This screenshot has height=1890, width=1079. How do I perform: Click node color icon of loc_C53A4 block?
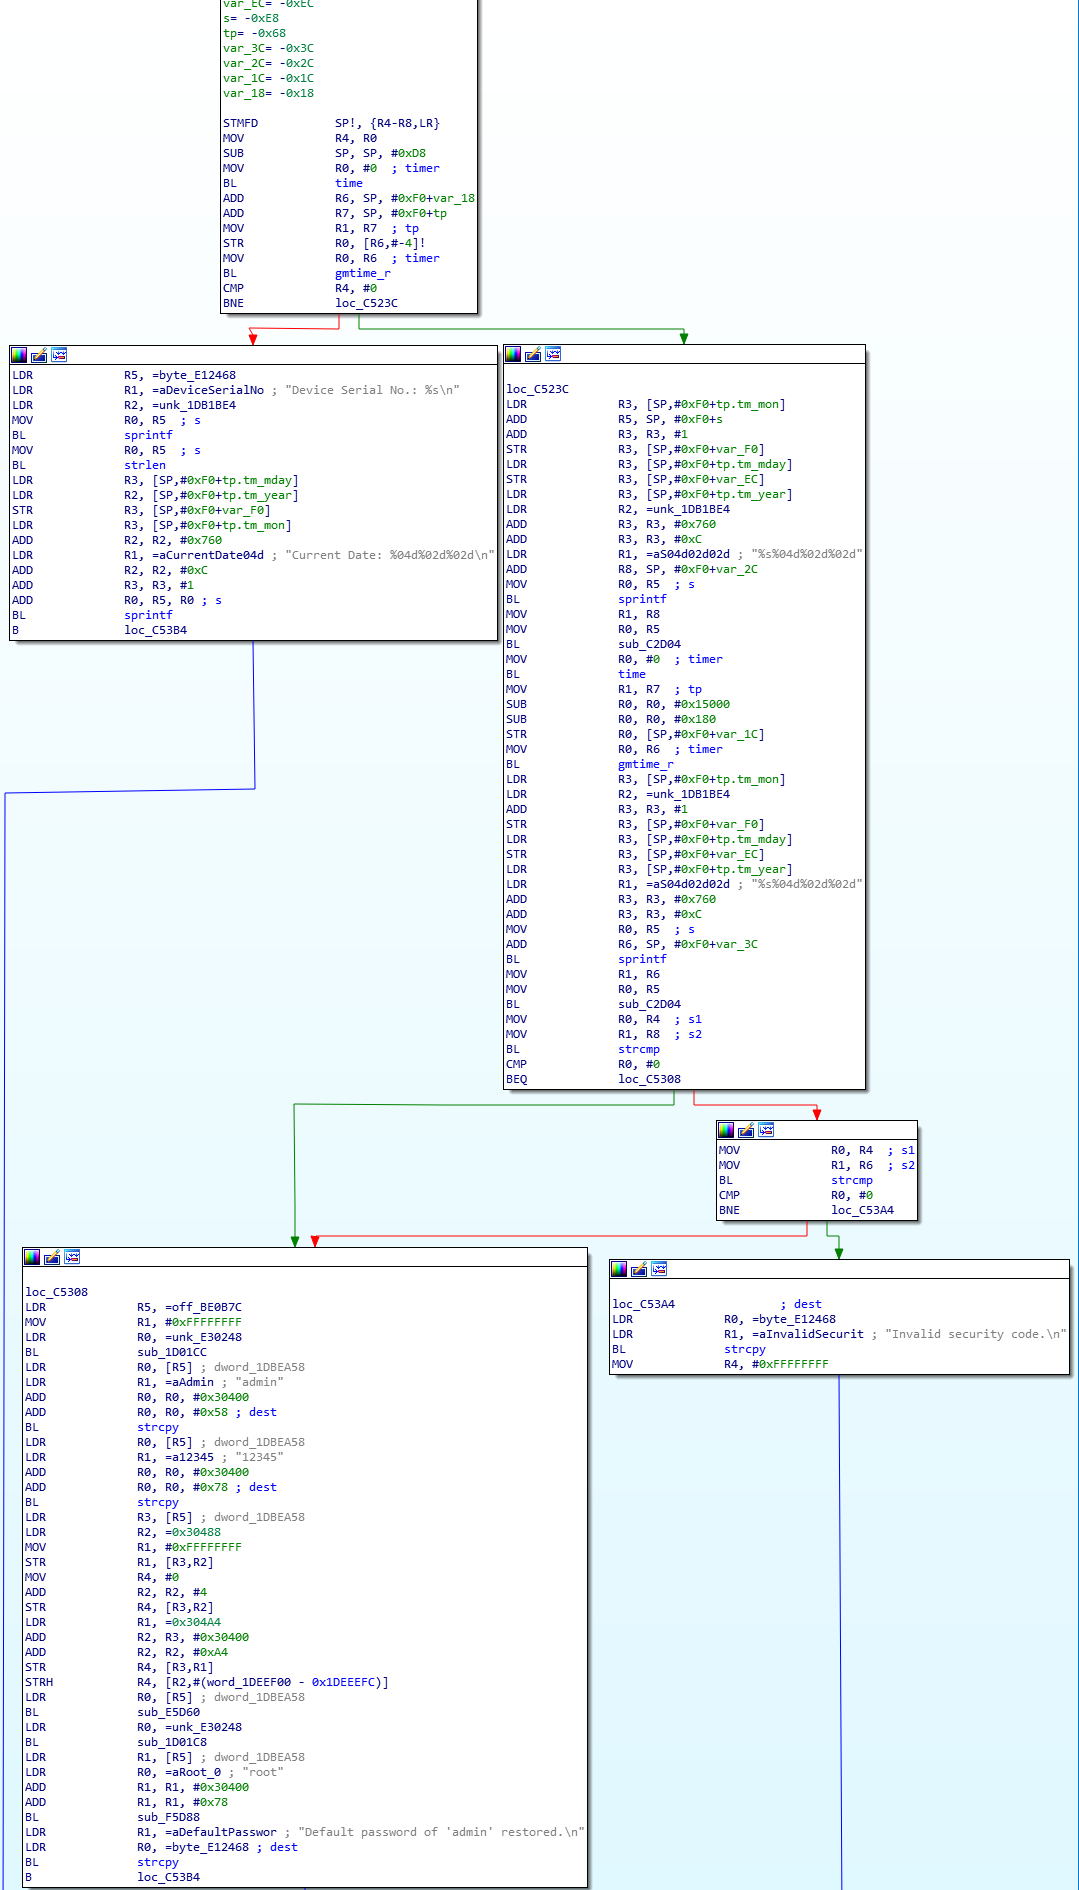(x=619, y=1269)
